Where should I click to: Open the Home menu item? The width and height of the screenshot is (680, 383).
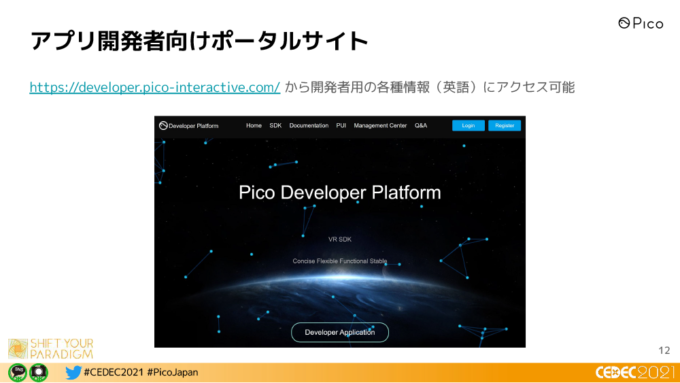[254, 125]
